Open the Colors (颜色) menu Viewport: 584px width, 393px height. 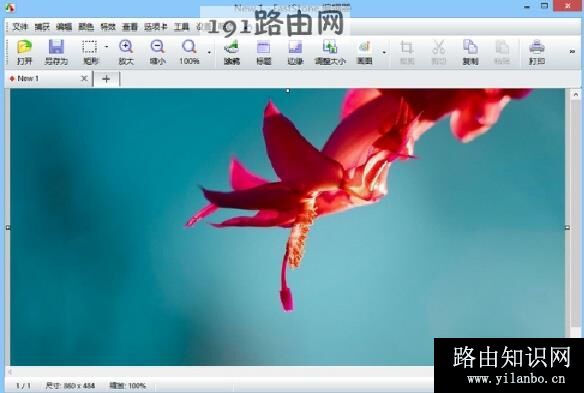click(86, 27)
